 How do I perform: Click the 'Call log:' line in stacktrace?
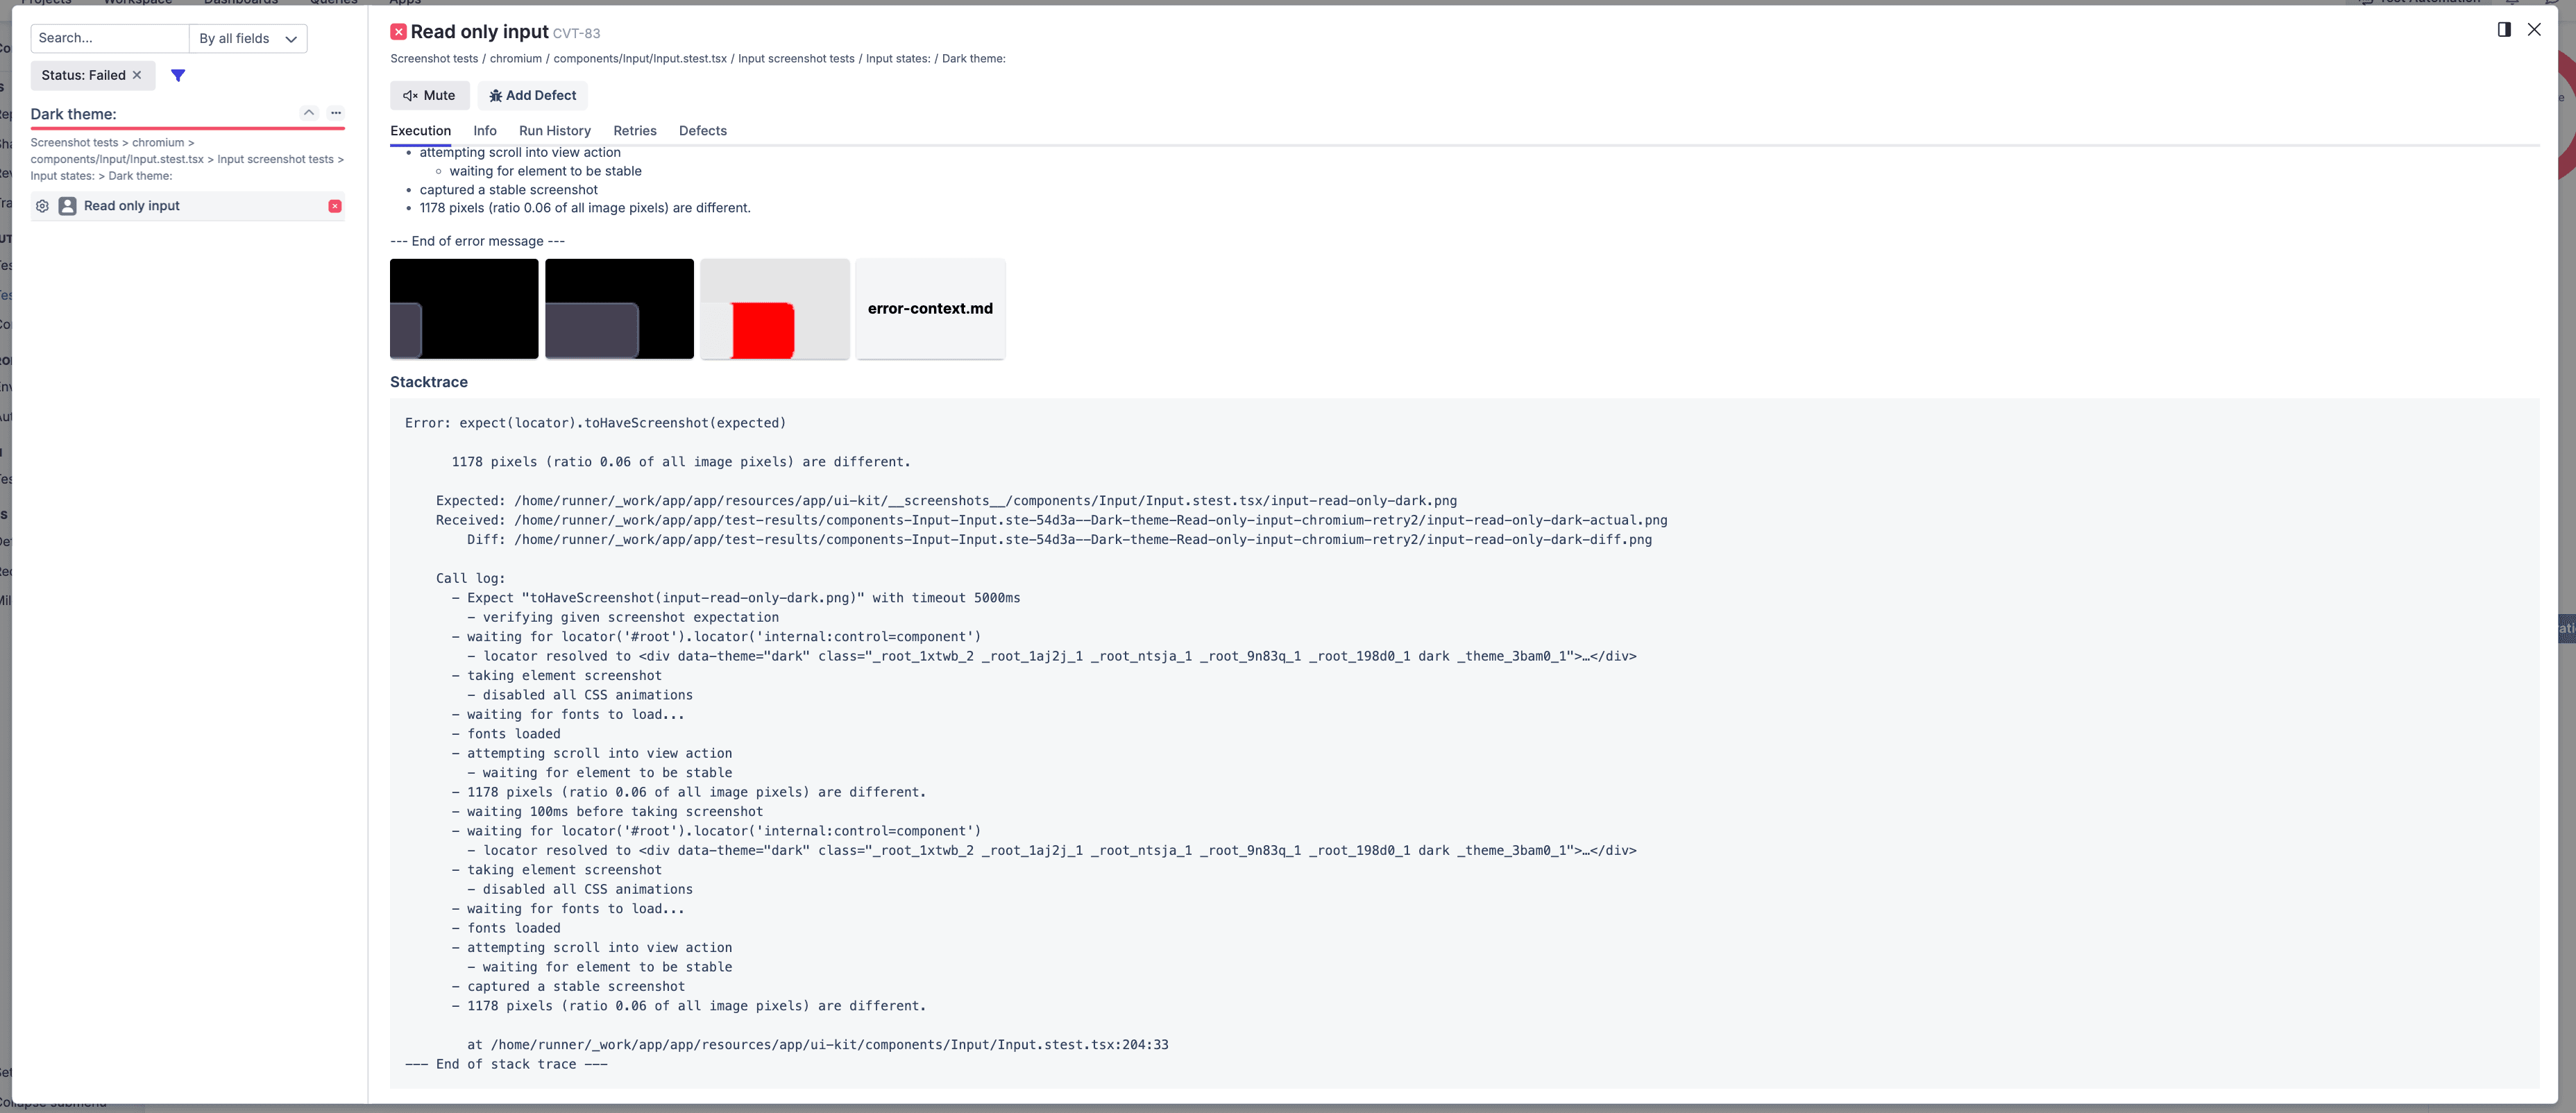470,579
